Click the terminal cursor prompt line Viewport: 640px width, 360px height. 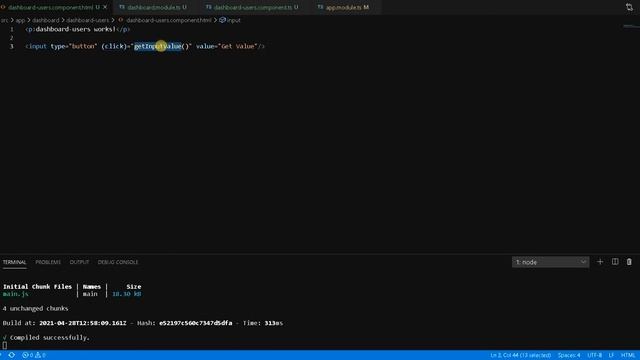tap(4, 345)
